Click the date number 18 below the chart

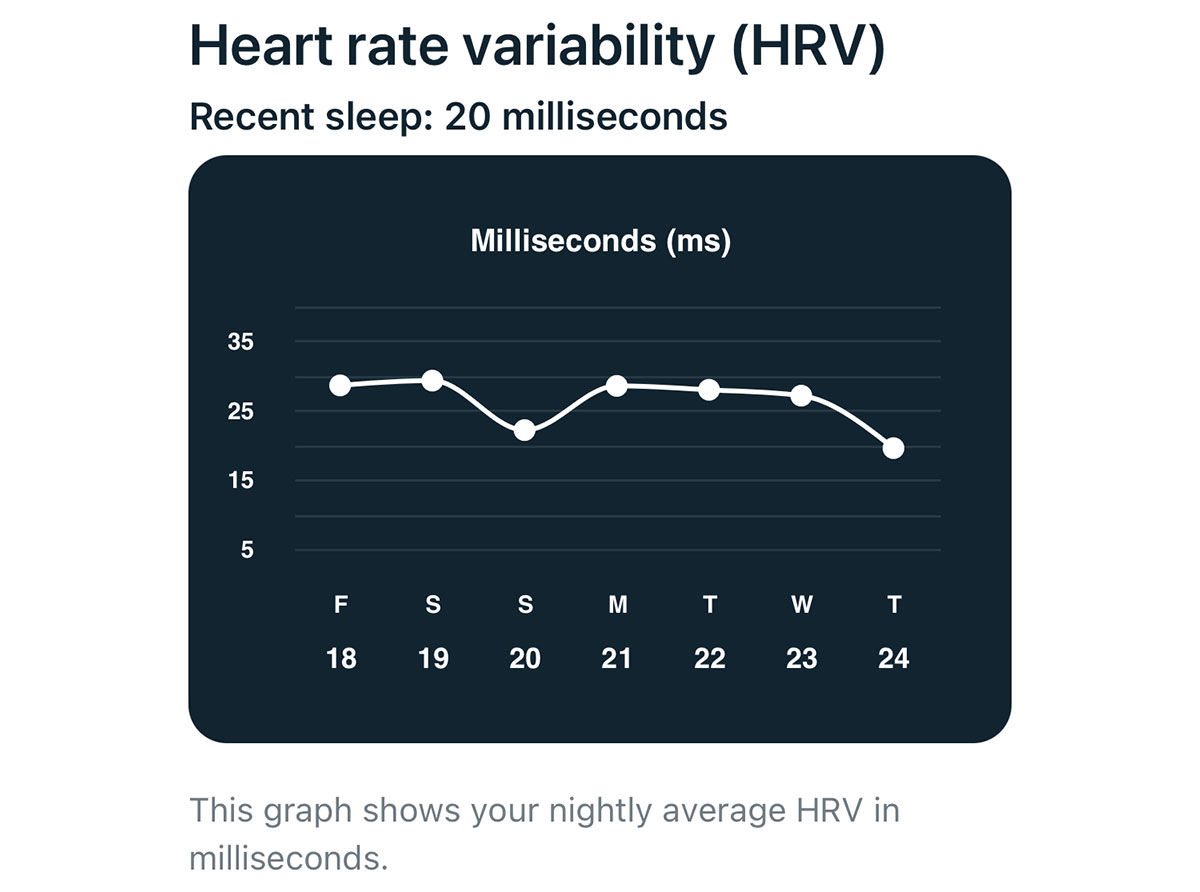point(341,659)
